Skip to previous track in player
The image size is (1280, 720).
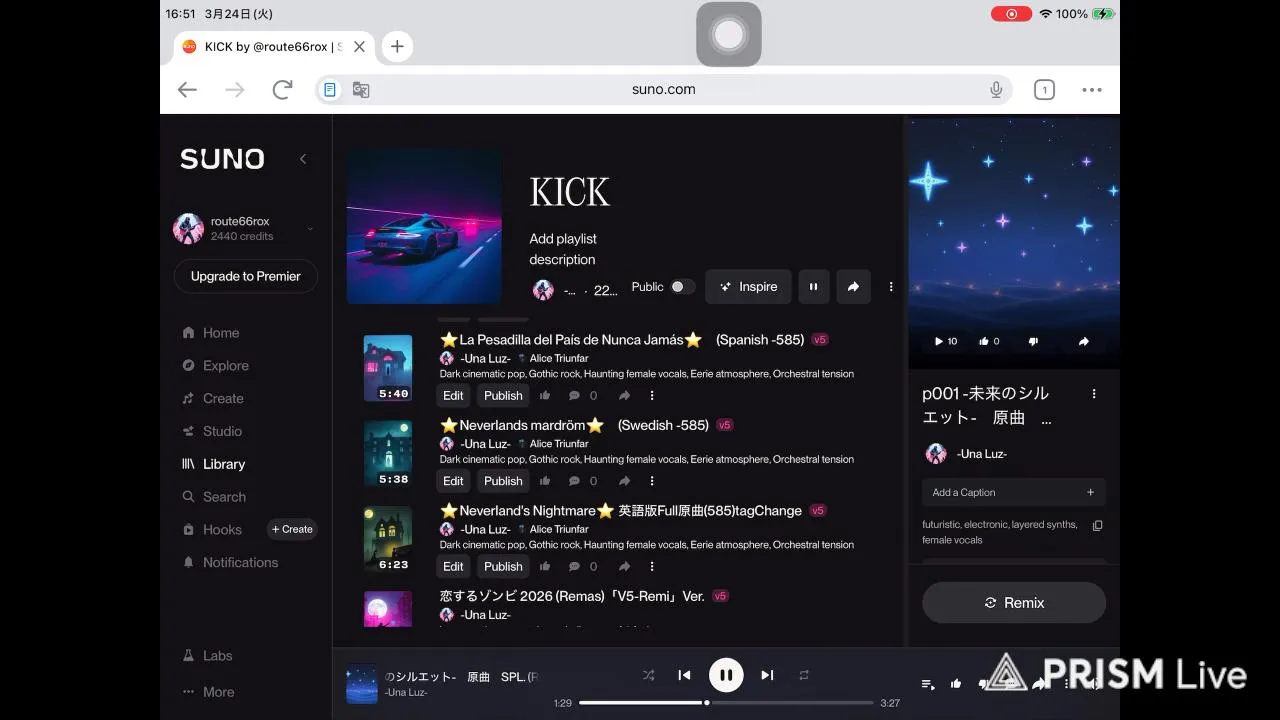tap(684, 675)
